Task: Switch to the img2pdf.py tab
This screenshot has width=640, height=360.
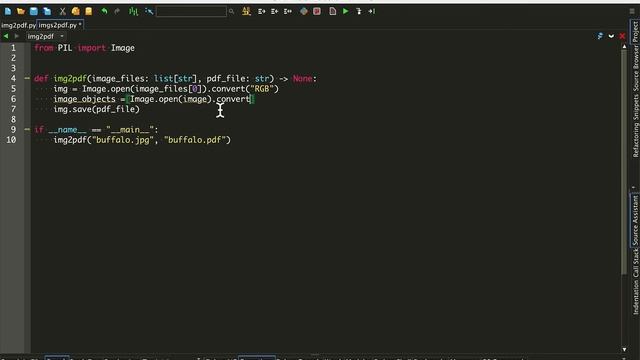Action: coord(18,25)
